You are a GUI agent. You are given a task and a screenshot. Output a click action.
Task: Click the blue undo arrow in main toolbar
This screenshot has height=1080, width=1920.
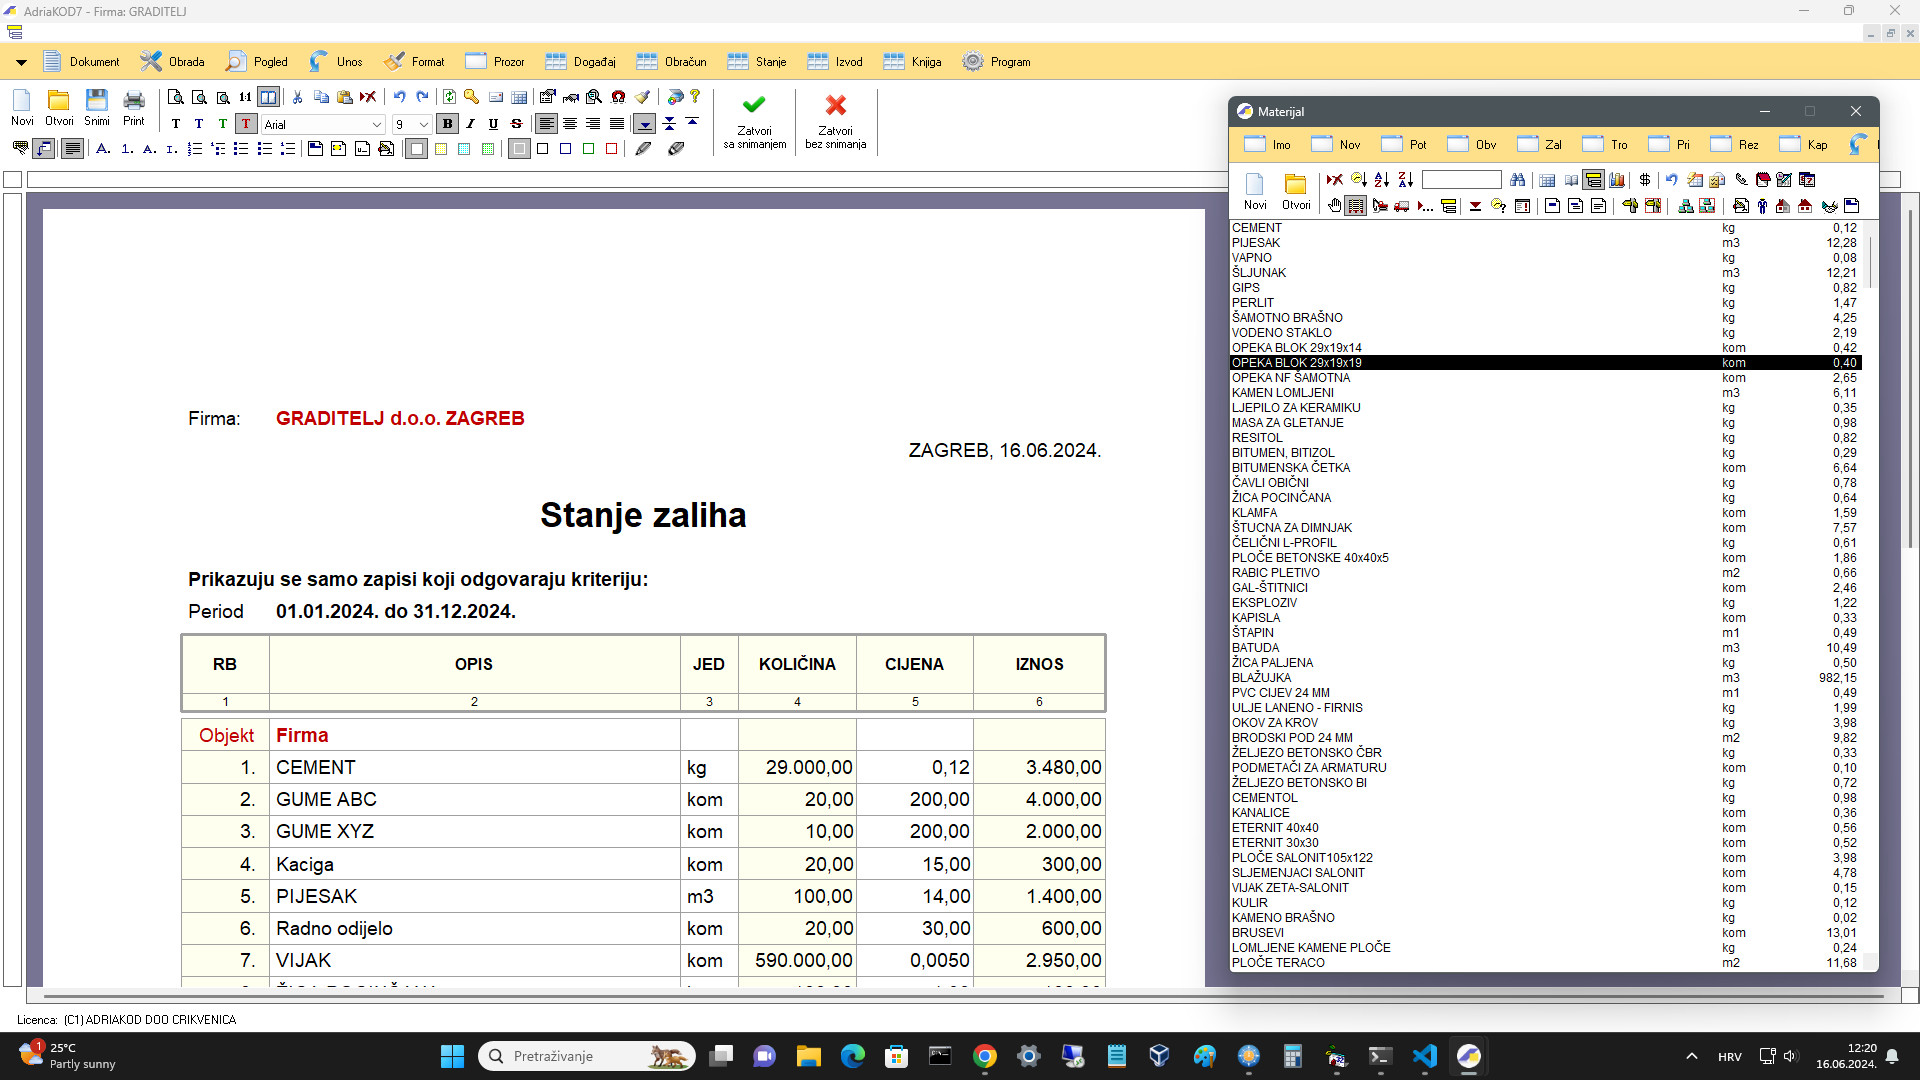(399, 97)
